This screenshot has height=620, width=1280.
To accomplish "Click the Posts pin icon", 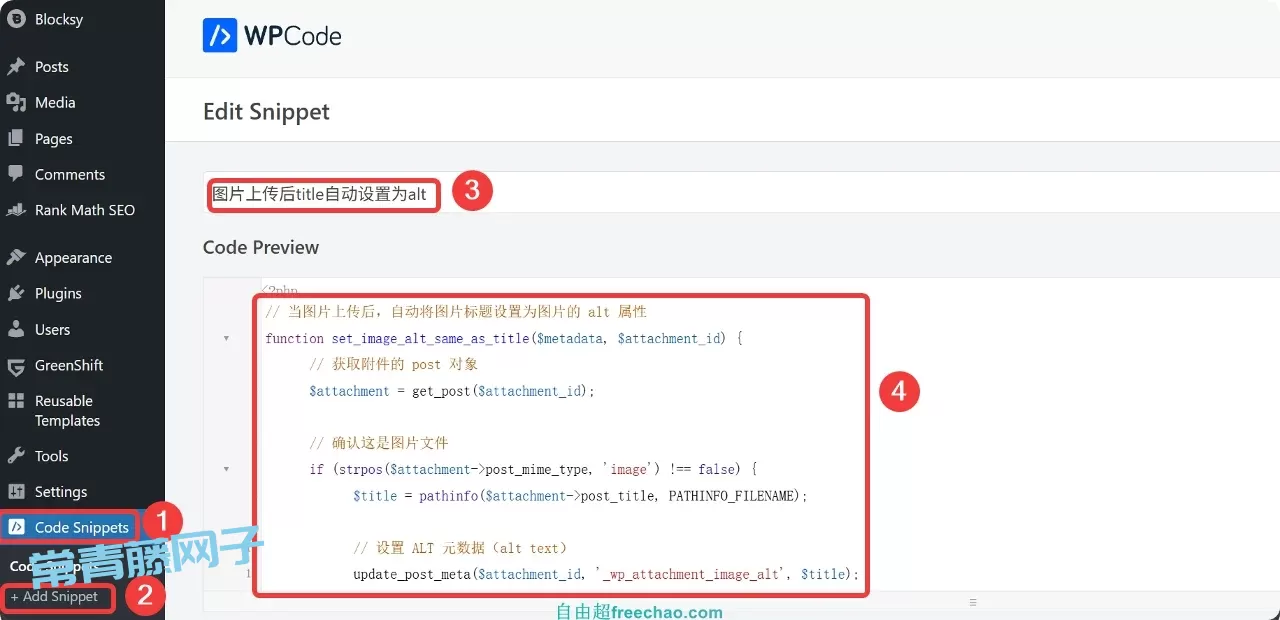I will 15,67.
